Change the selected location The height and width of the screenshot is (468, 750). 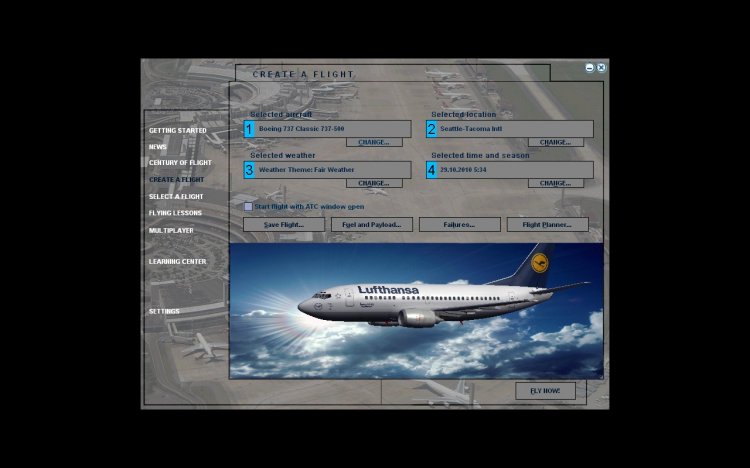556,142
